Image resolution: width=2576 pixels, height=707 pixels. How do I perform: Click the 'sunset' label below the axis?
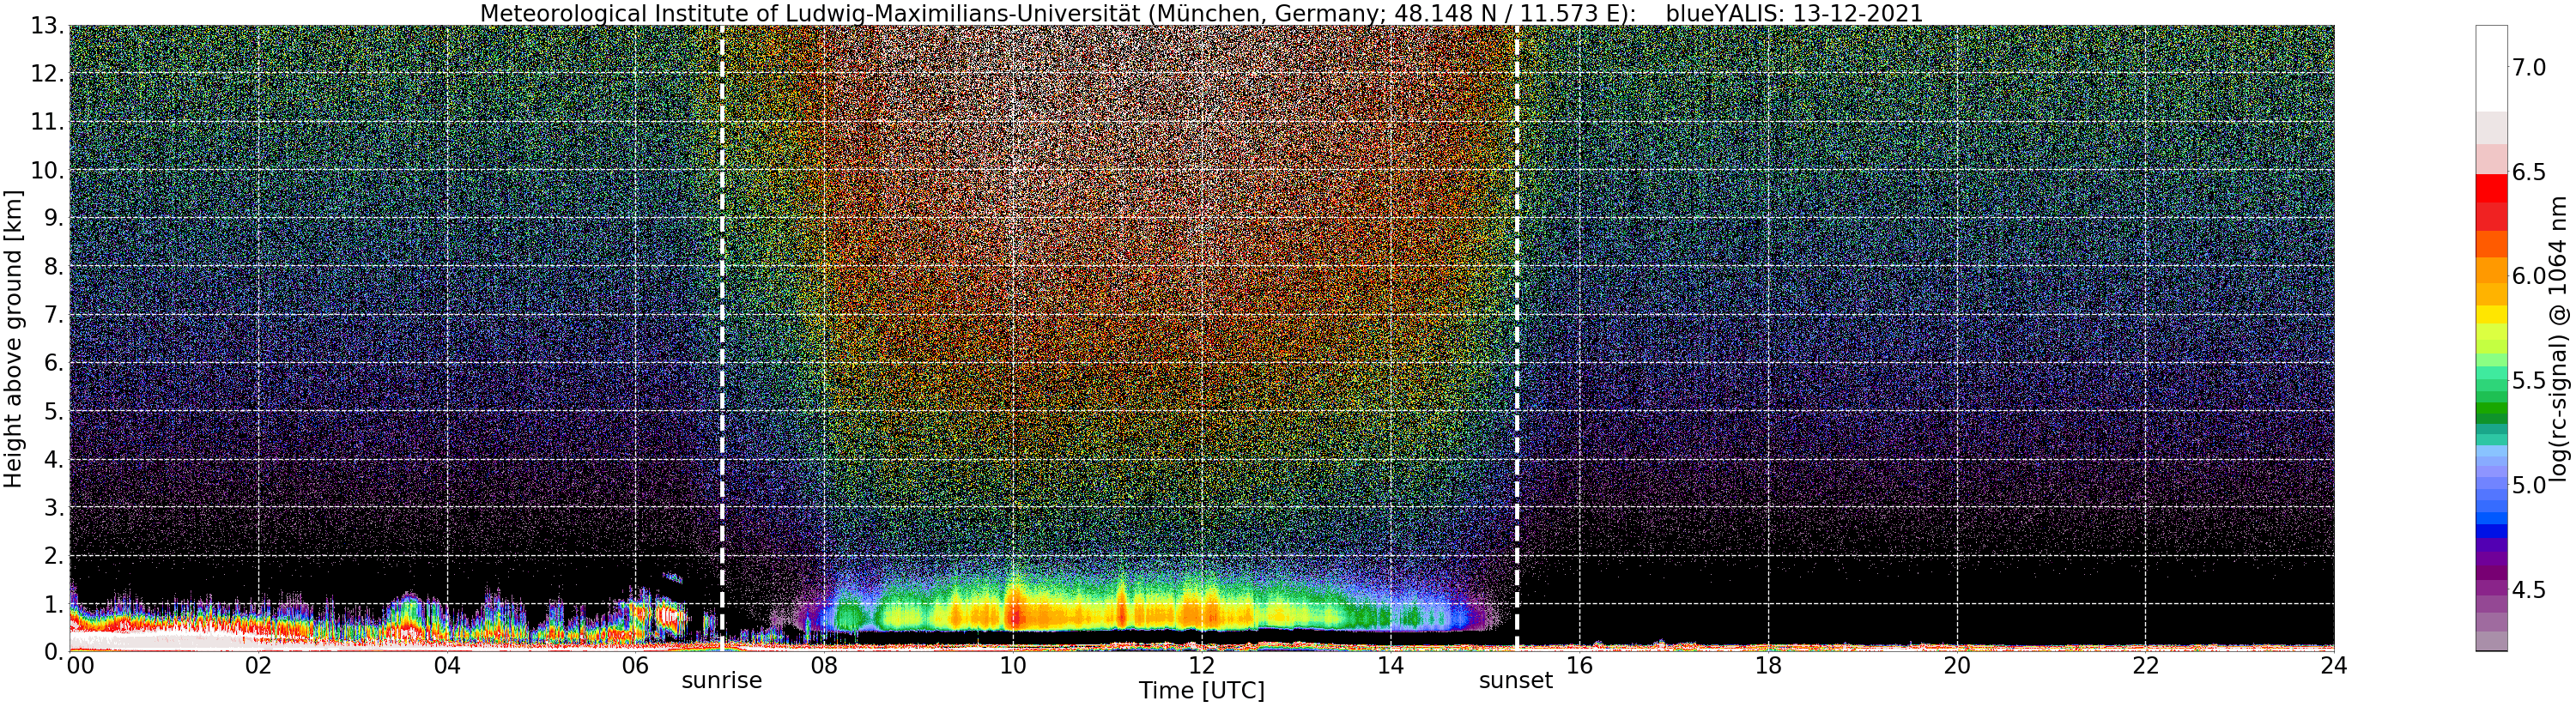tap(1516, 681)
